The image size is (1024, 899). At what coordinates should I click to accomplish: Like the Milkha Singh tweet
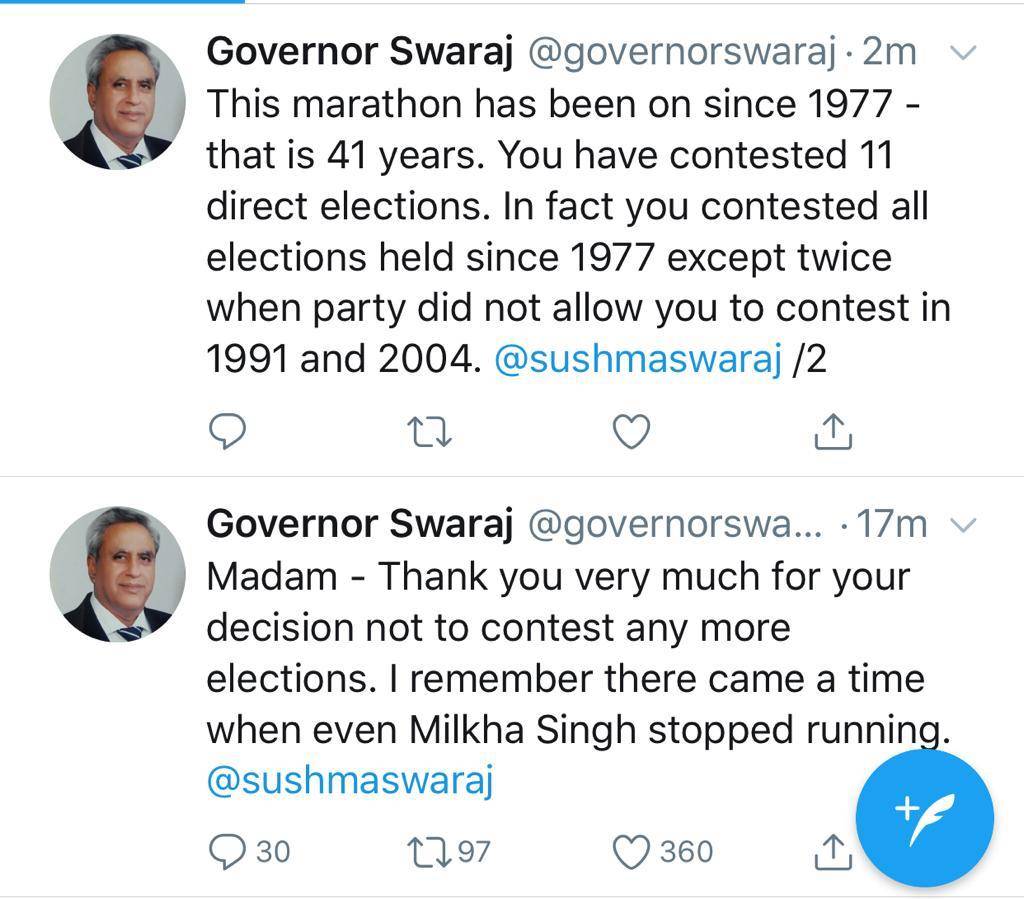pos(631,851)
